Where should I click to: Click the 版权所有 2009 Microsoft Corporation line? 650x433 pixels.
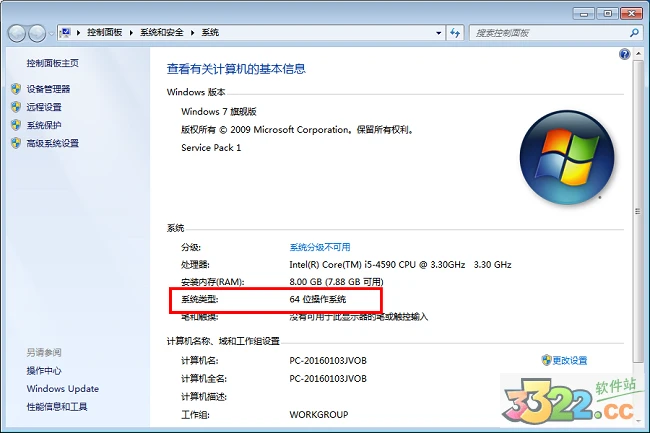click(297, 130)
